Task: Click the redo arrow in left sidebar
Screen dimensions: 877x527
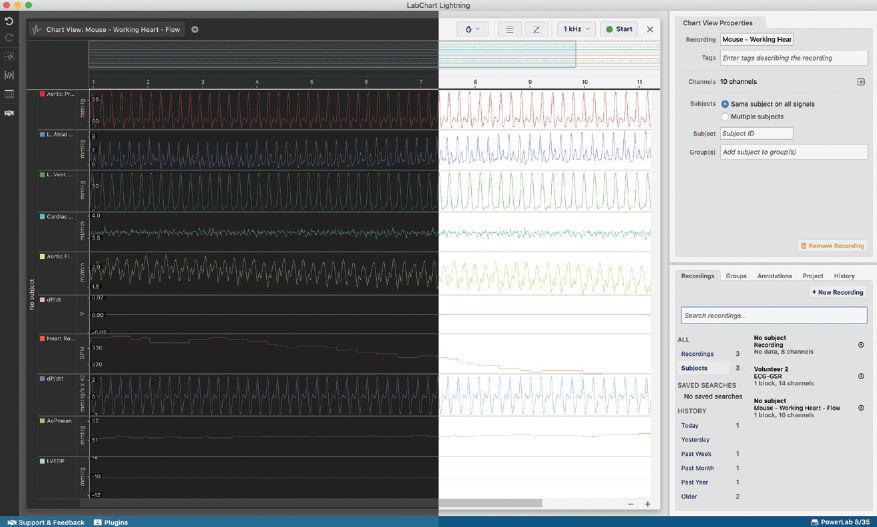Action: click(9, 37)
